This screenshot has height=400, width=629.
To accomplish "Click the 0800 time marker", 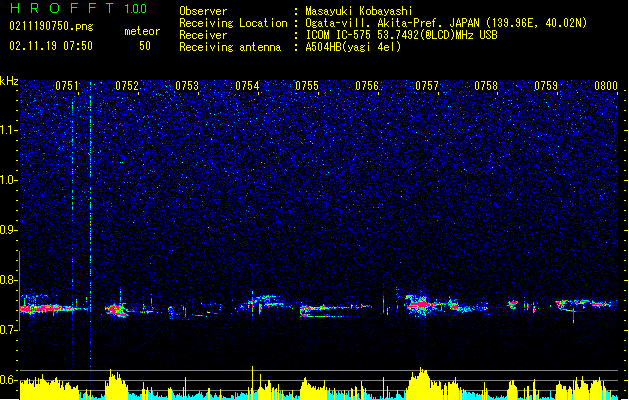I will click(x=606, y=86).
